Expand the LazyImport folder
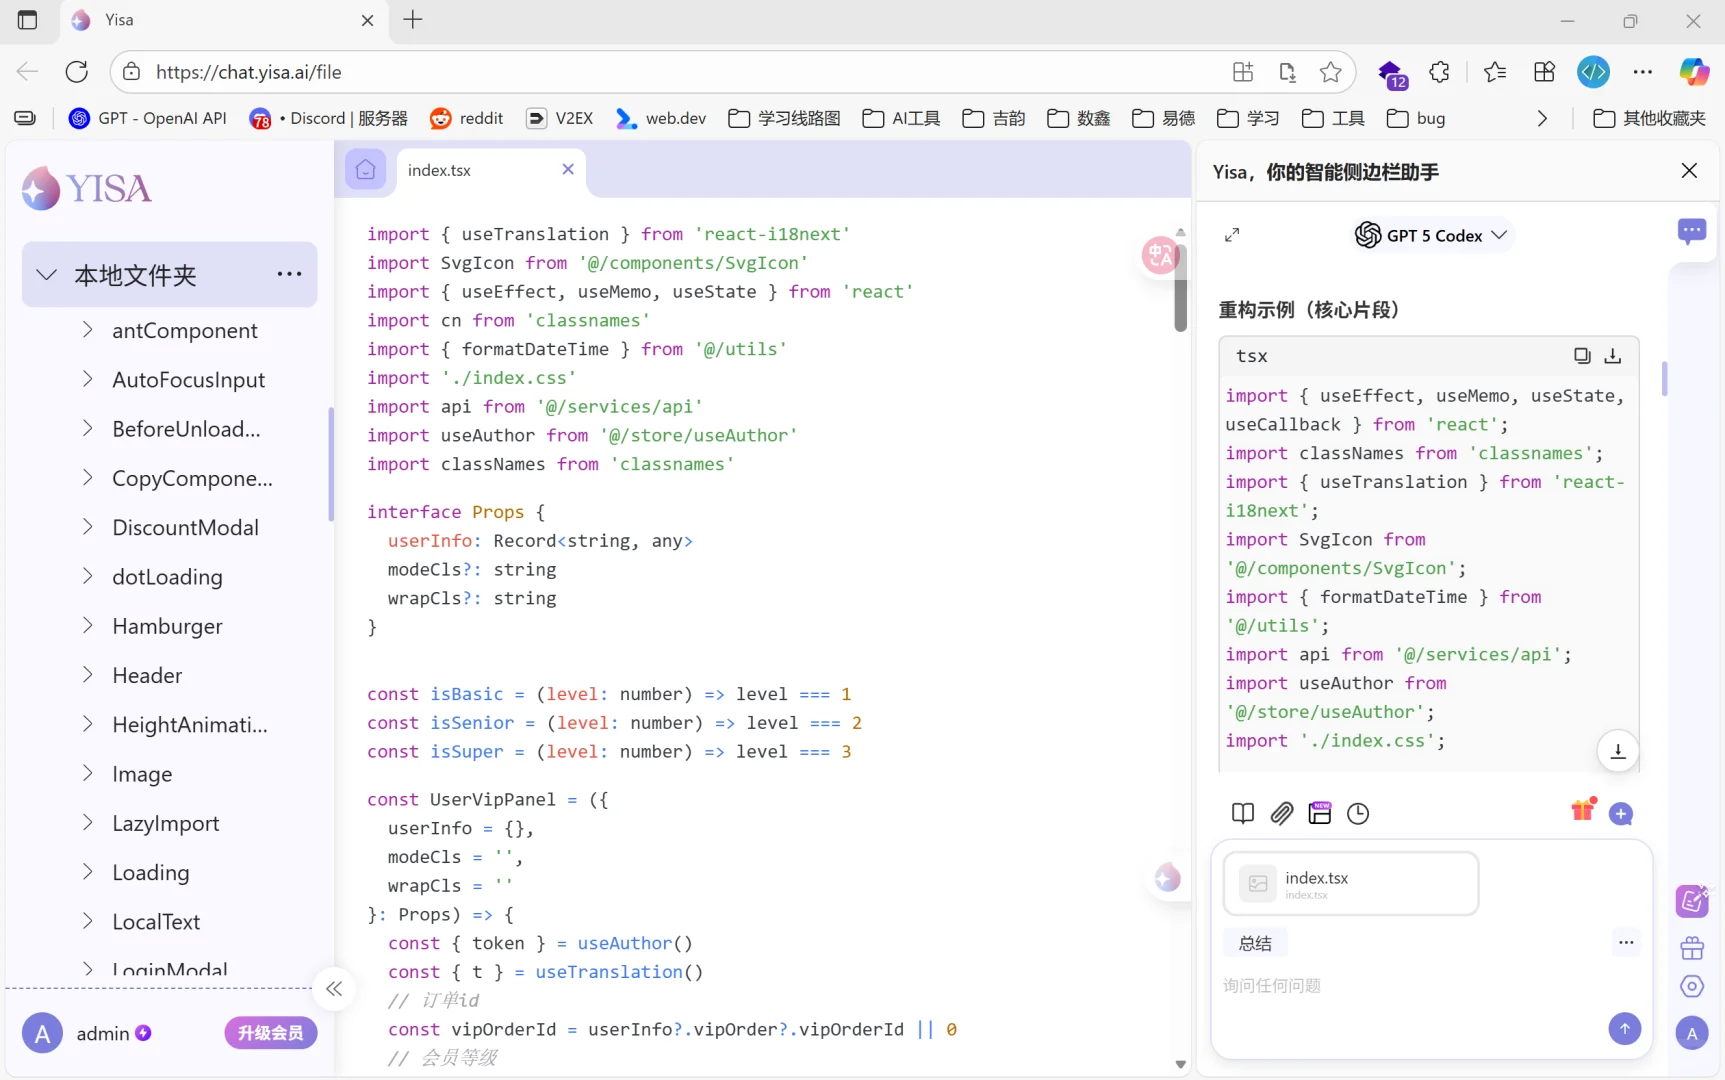The height and width of the screenshot is (1080, 1725). pyautogui.click(x=87, y=823)
